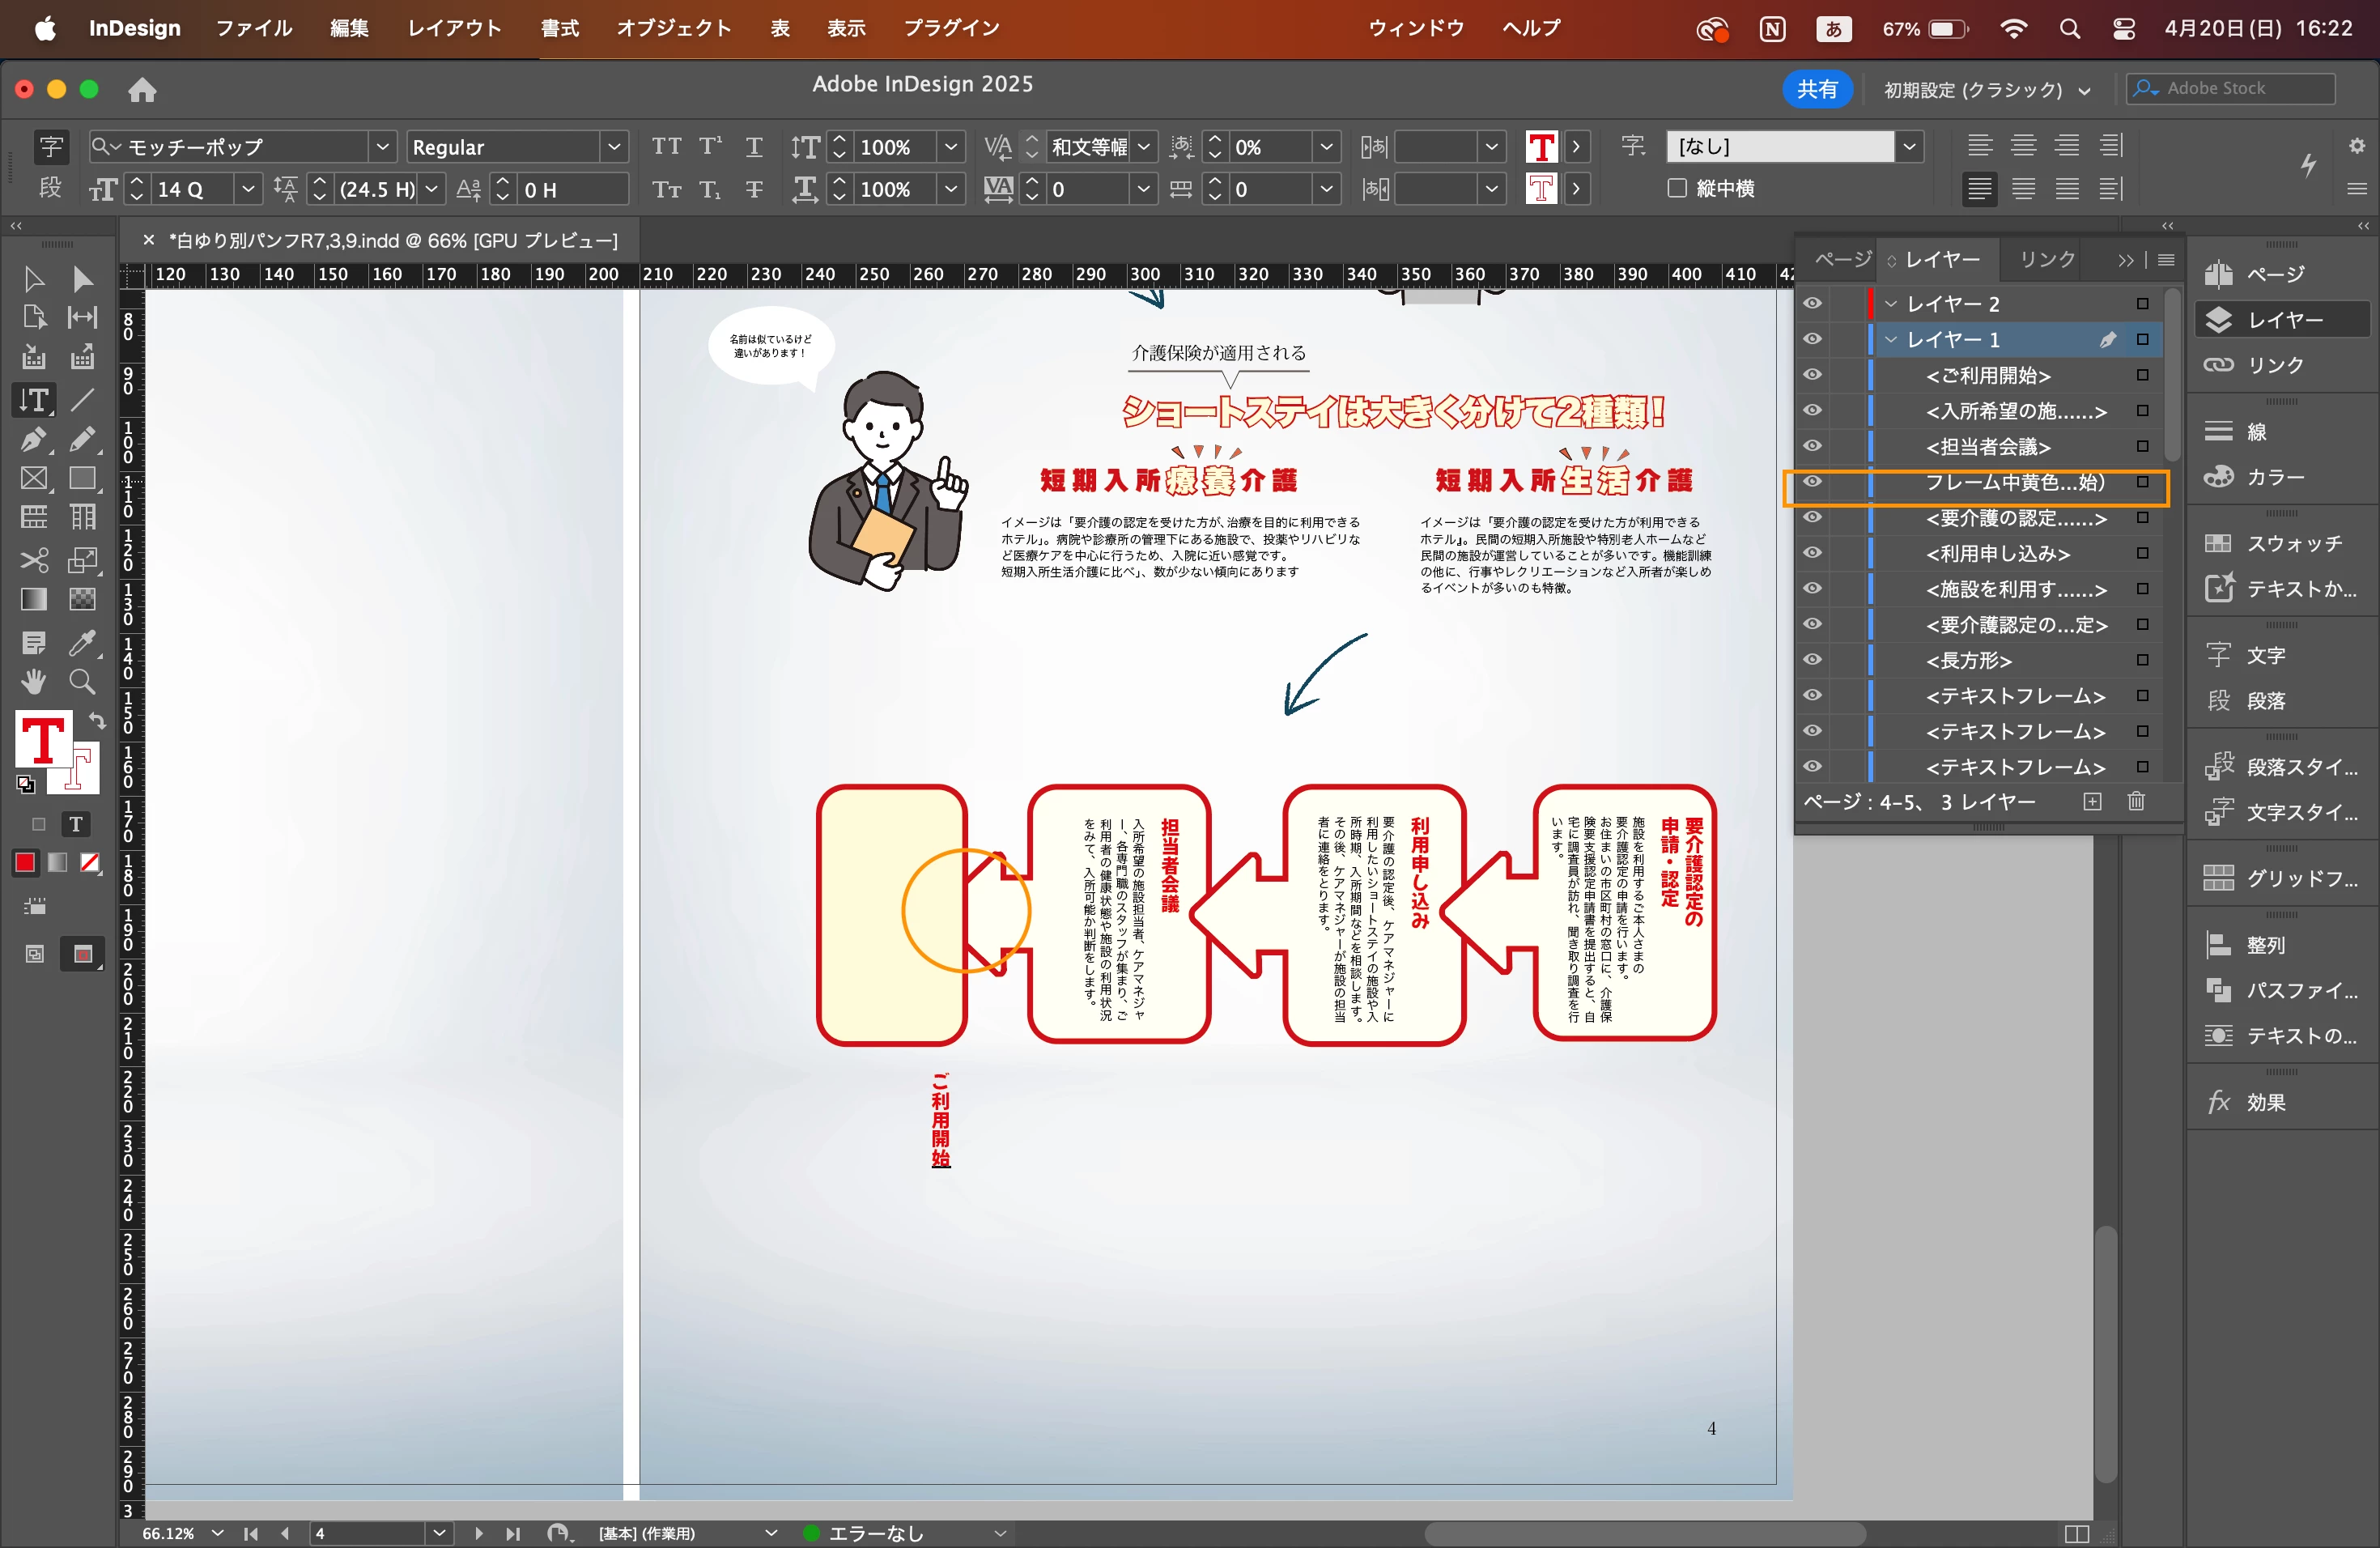2380x1548 pixels.
Task: Switch to the リンク panel tab
Action: [x=2046, y=260]
